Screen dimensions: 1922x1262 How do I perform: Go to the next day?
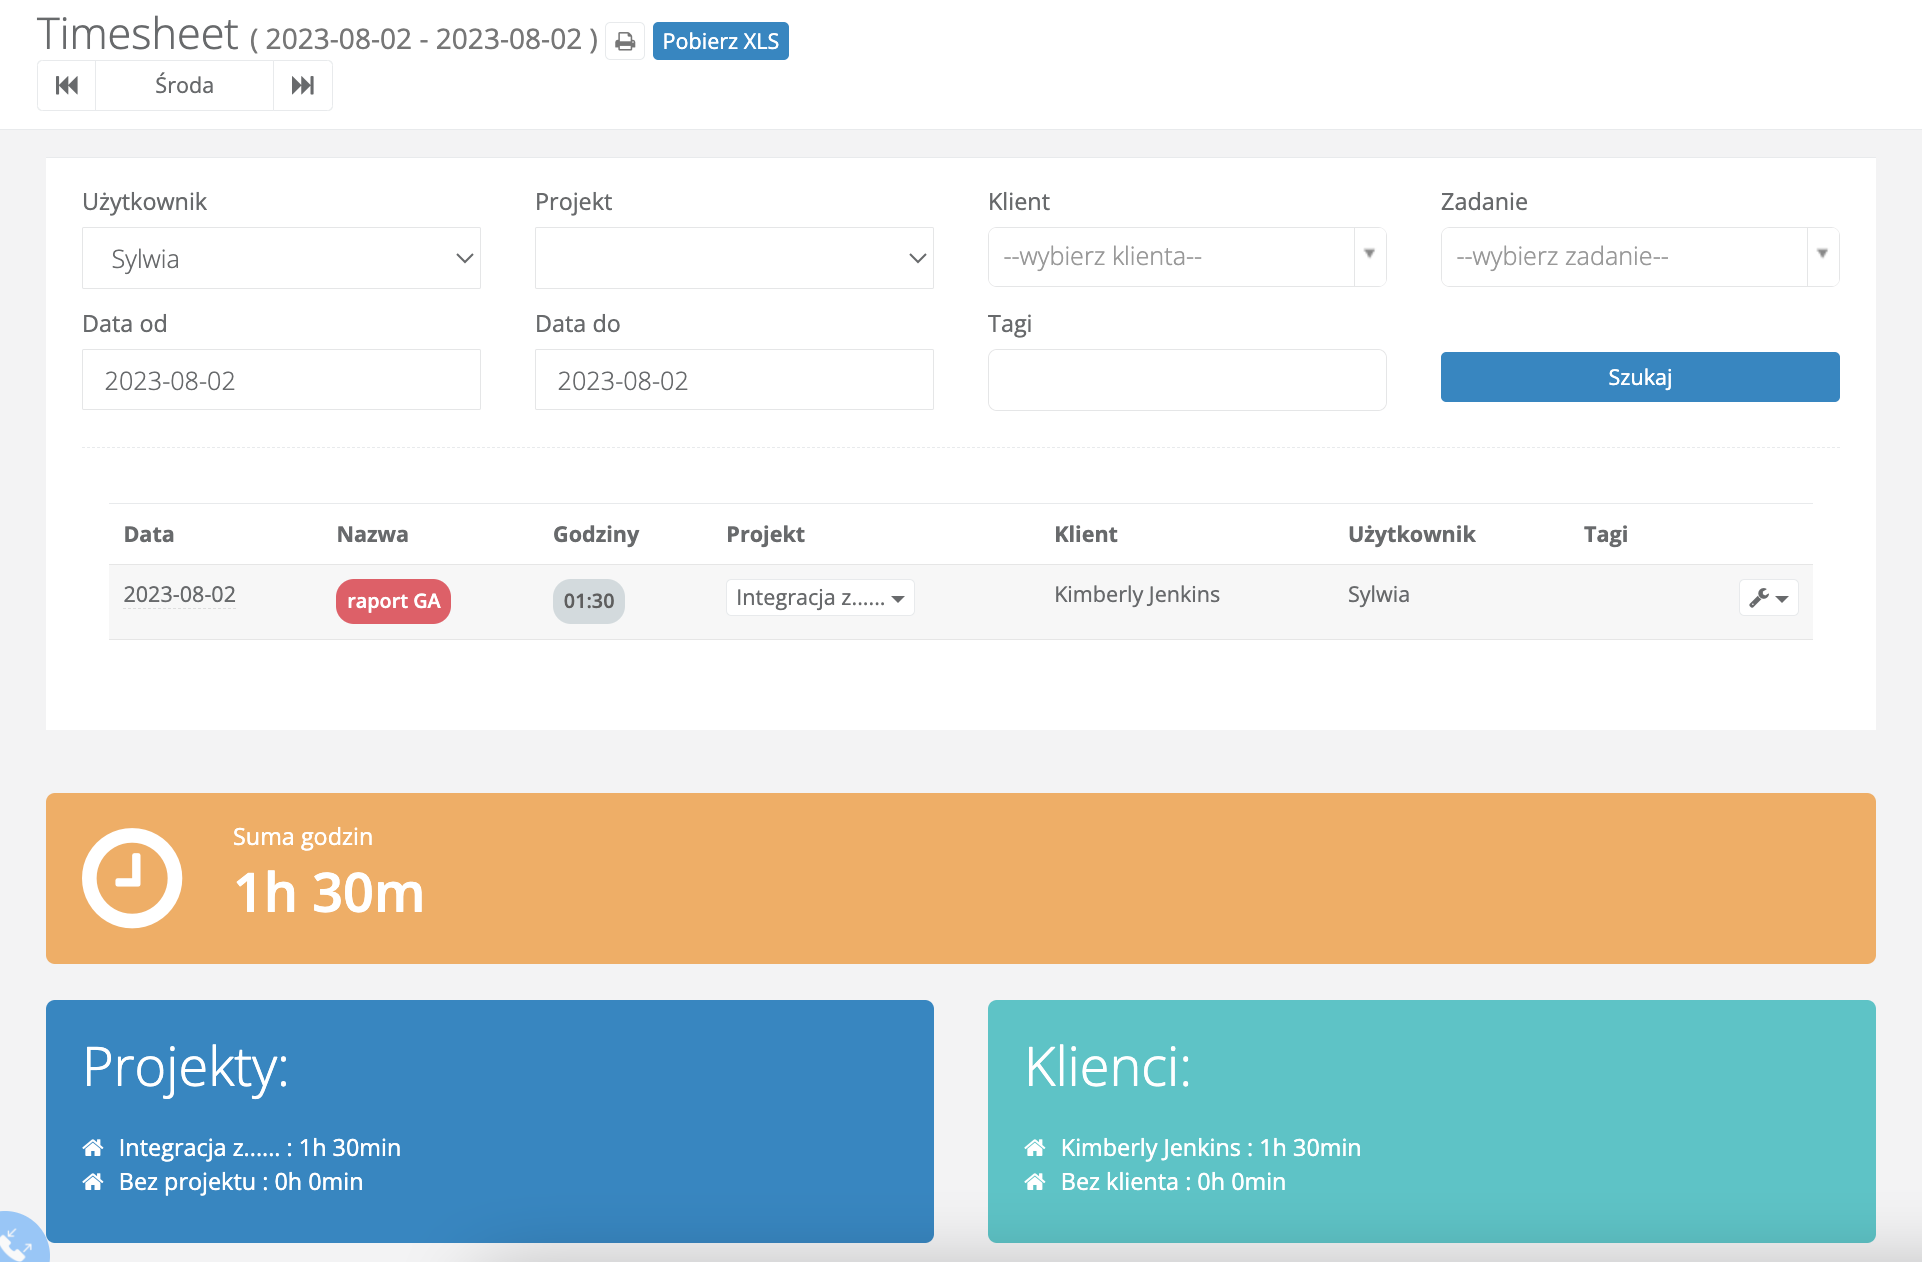pos(302,85)
